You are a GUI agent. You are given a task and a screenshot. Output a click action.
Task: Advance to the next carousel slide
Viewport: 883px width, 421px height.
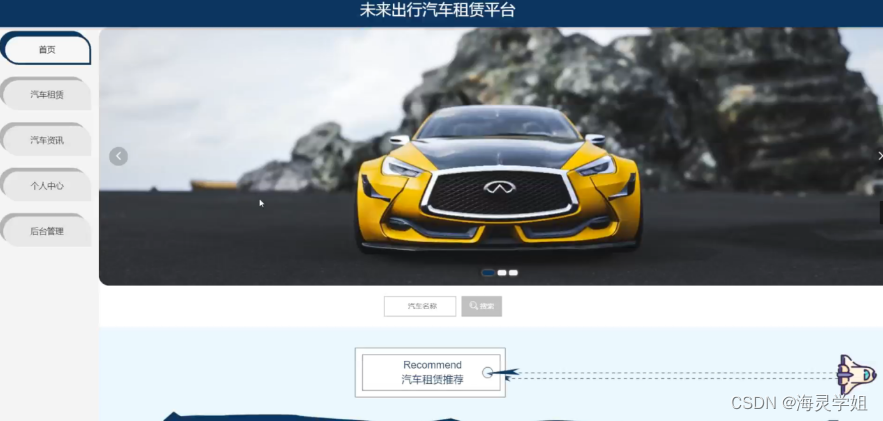[x=880, y=156]
